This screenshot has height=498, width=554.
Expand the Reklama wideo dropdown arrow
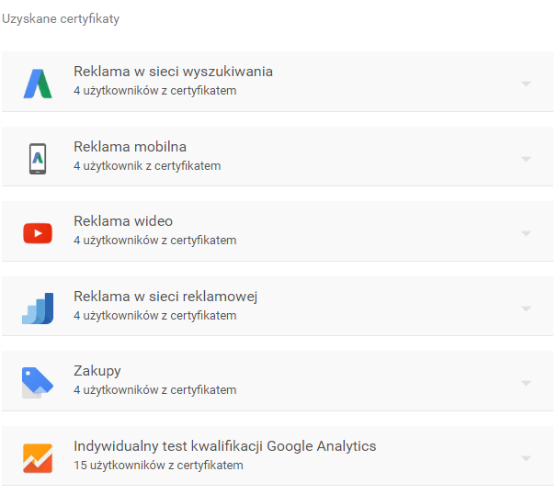pyautogui.click(x=526, y=233)
